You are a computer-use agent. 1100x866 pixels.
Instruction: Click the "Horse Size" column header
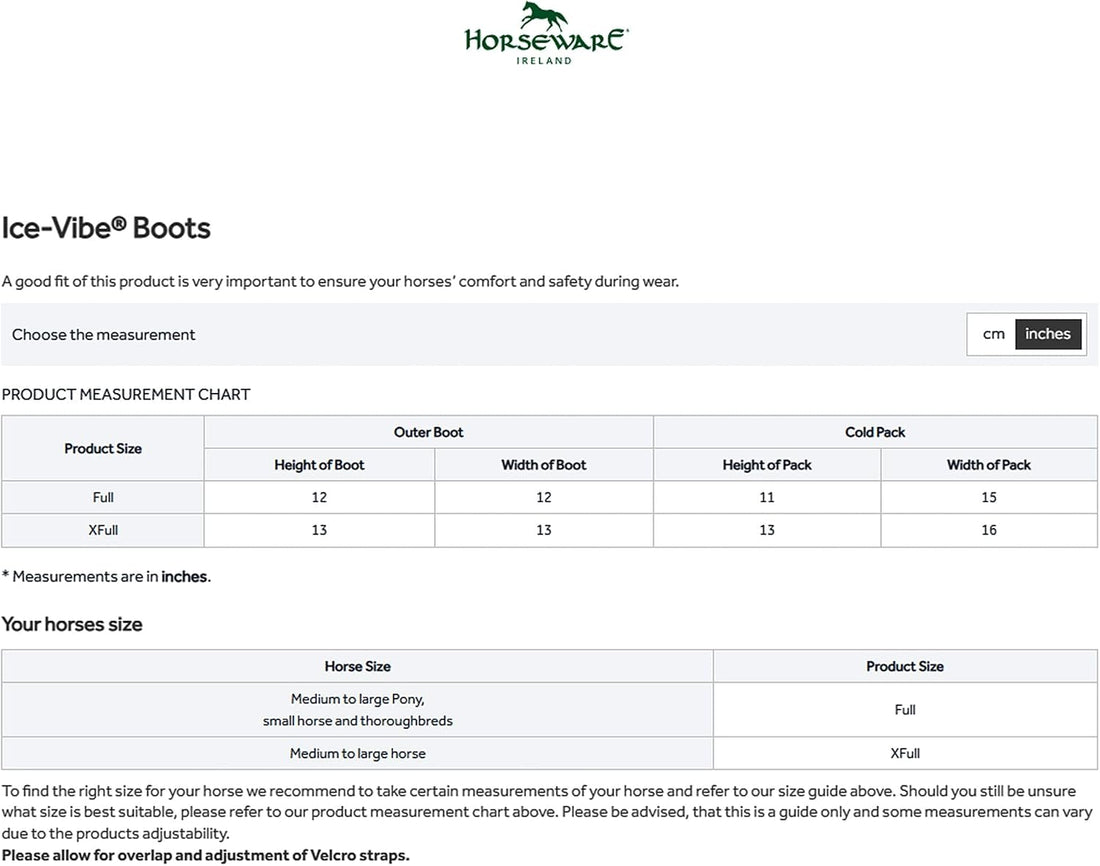tap(358, 667)
